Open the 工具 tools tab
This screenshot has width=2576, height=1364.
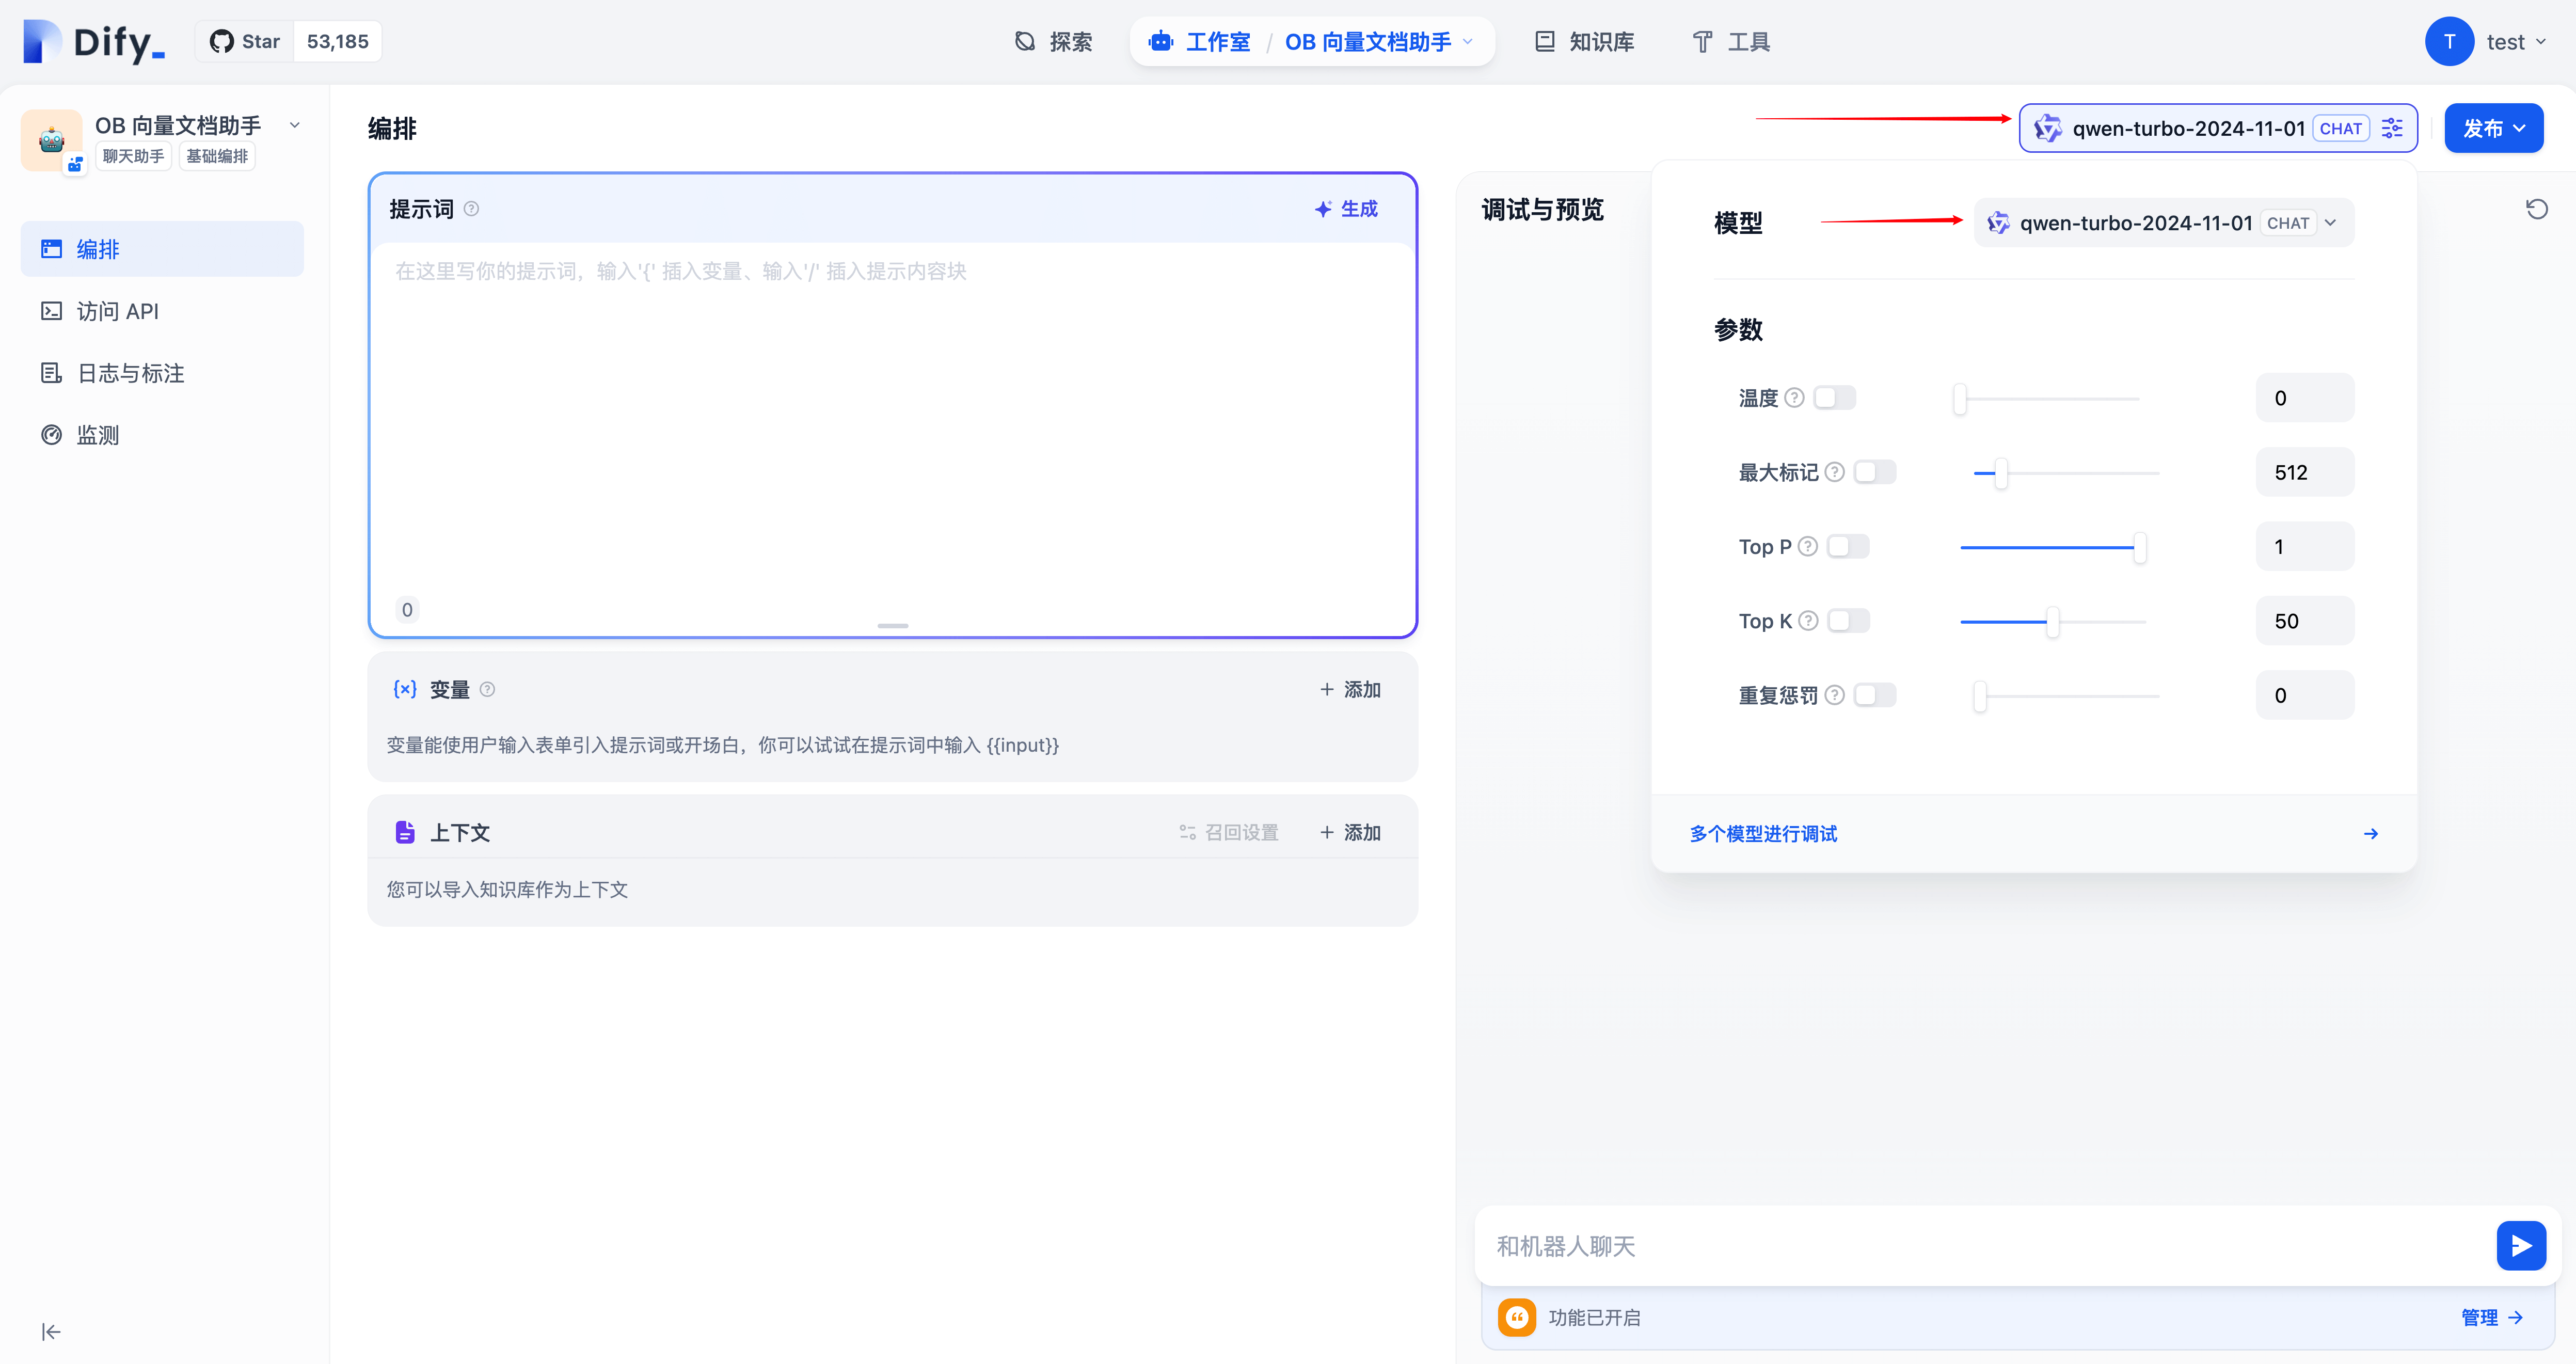click(1731, 42)
